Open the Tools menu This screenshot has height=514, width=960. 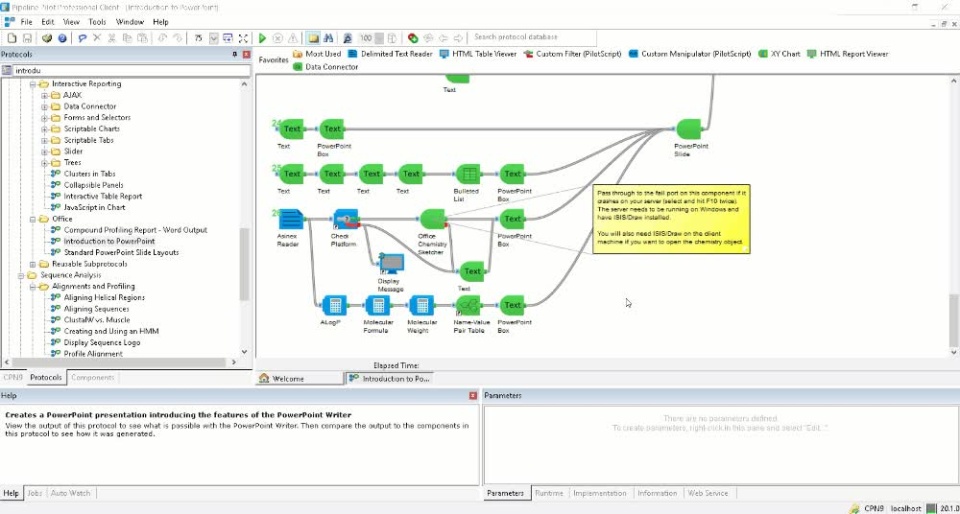click(x=97, y=22)
